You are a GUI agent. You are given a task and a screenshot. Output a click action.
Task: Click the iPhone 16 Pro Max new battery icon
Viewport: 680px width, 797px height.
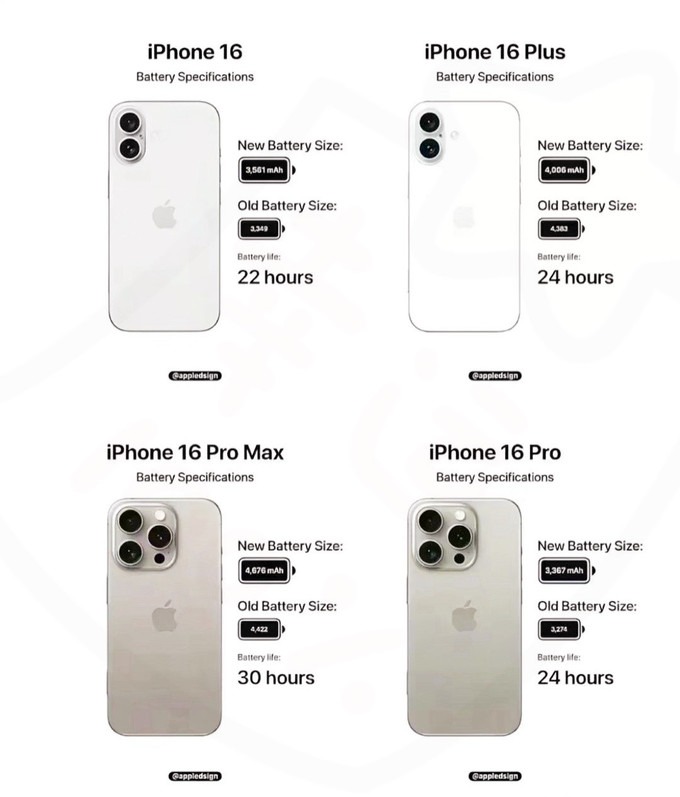267,570
